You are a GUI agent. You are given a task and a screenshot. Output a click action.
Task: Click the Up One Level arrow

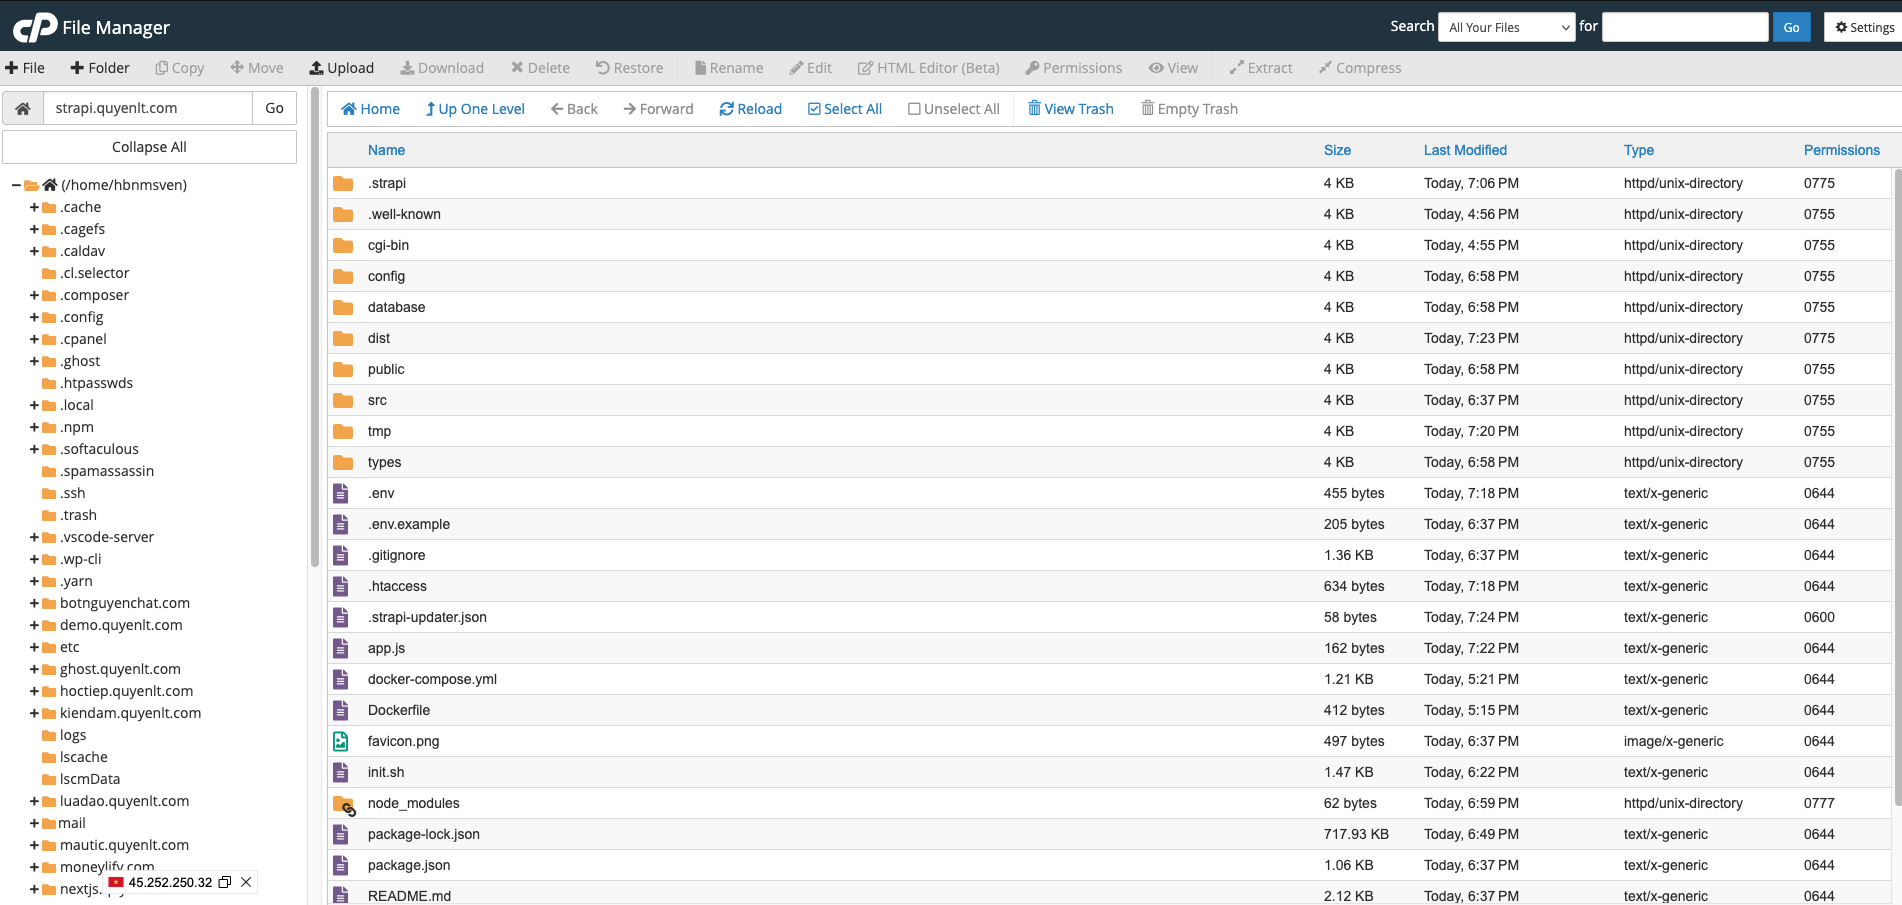point(430,109)
